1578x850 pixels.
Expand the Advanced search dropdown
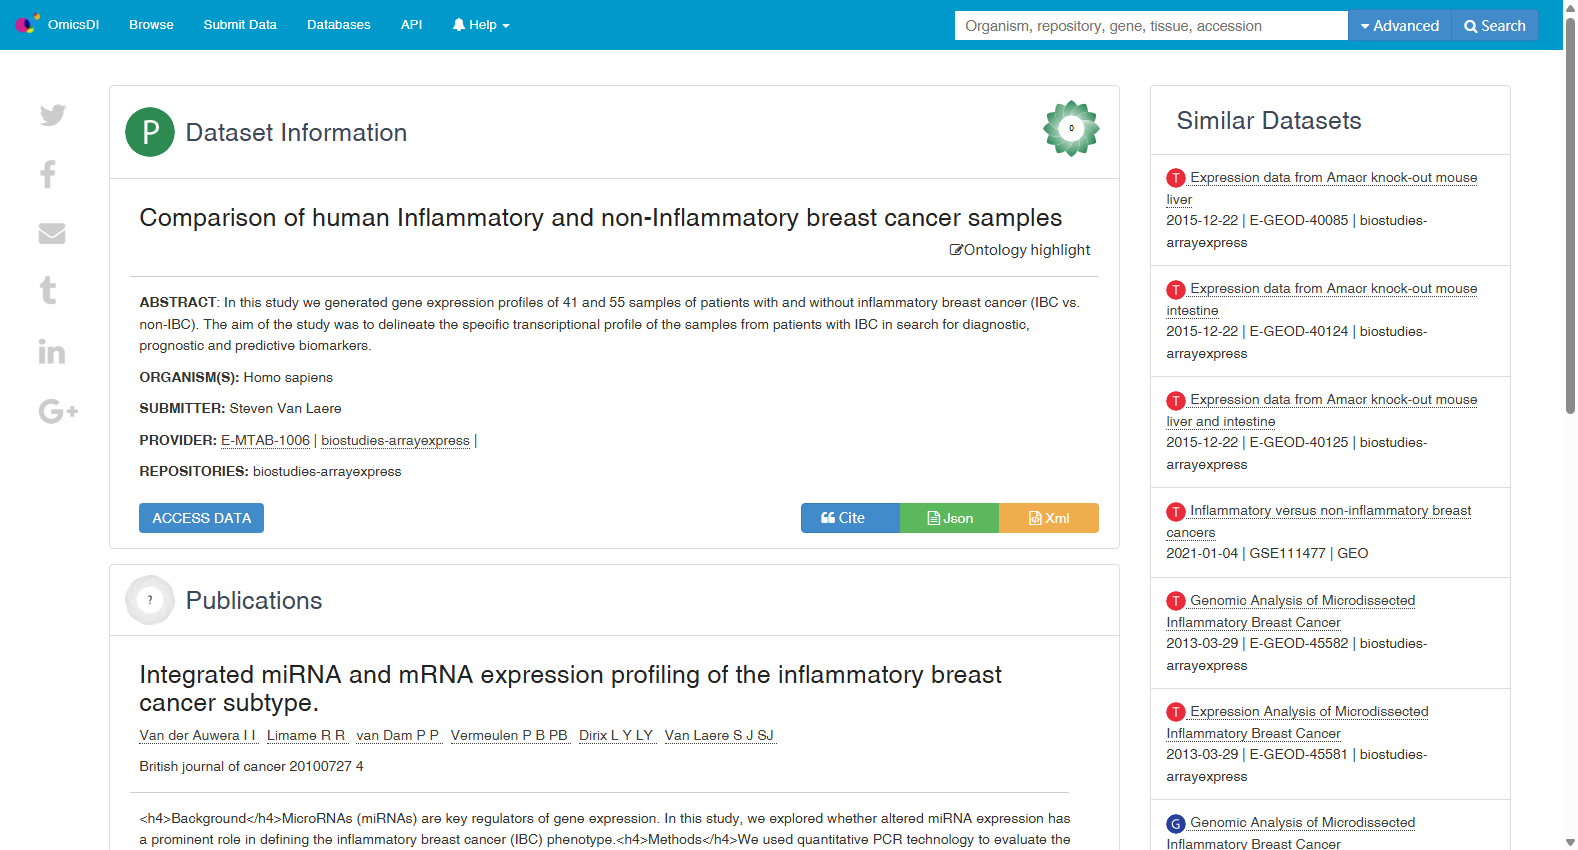pyautogui.click(x=1399, y=26)
